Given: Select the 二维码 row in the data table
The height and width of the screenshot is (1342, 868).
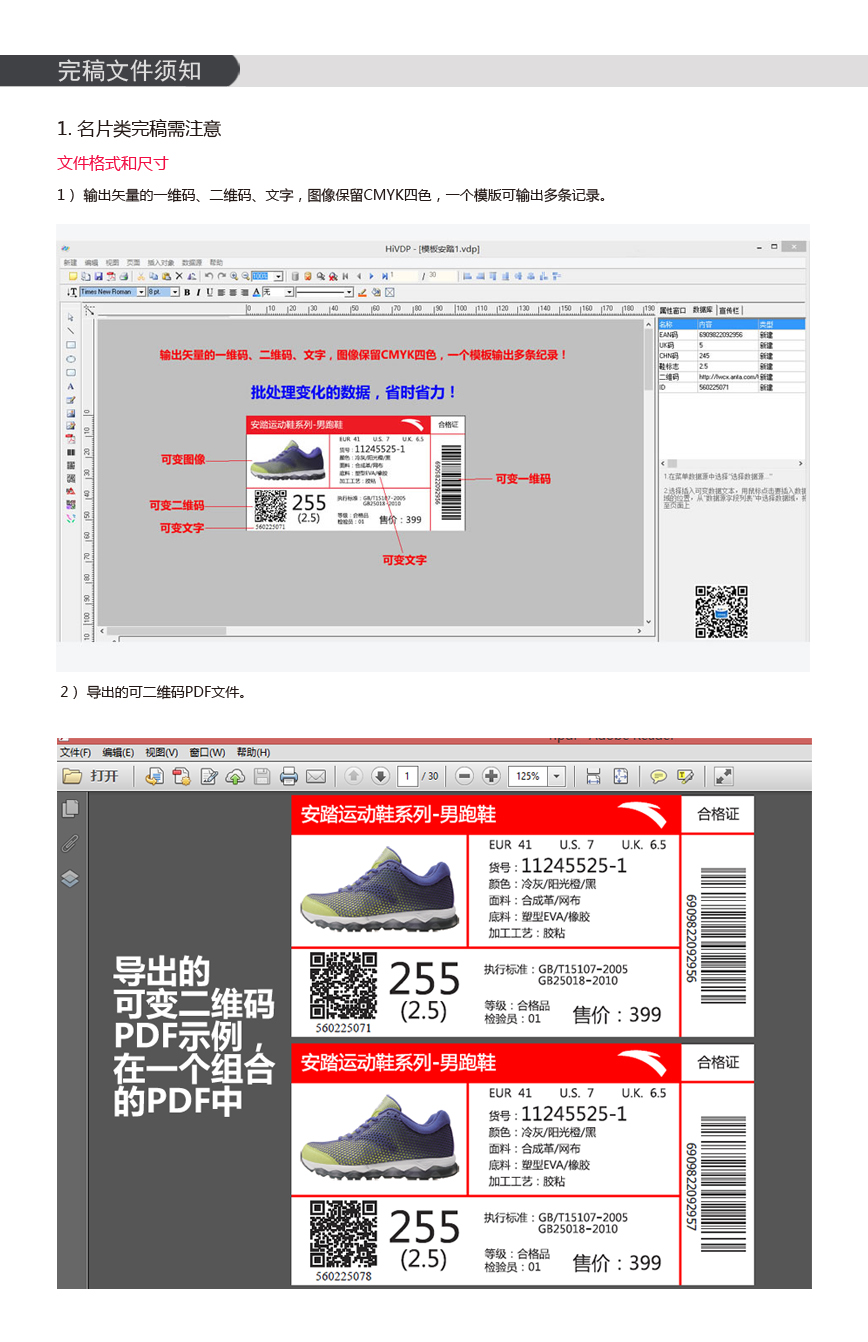Looking at the screenshot, I should click(731, 377).
